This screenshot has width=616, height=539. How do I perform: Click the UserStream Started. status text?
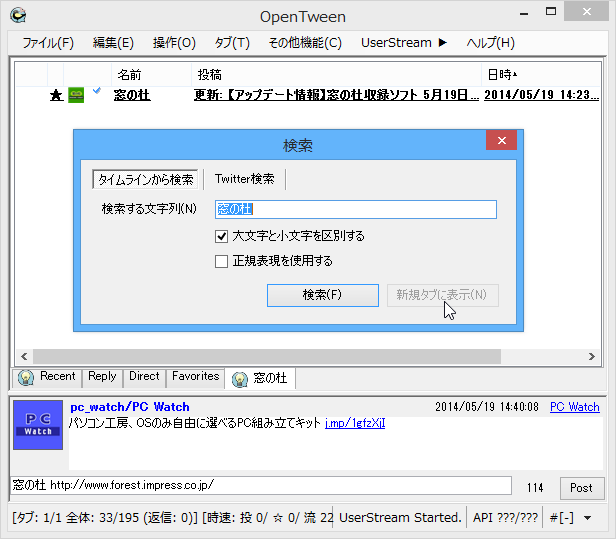400,518
